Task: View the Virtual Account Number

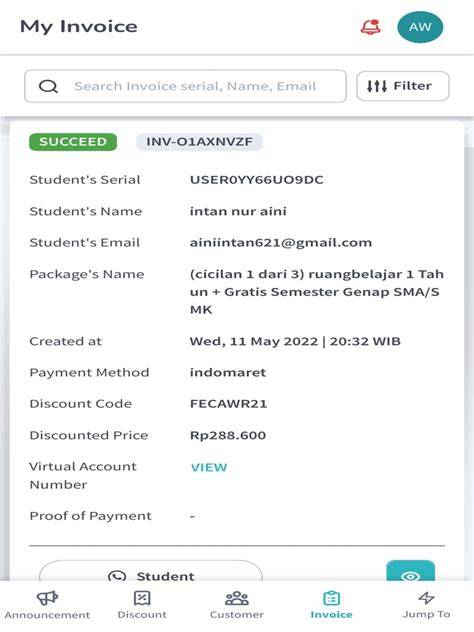Action: 209,468
